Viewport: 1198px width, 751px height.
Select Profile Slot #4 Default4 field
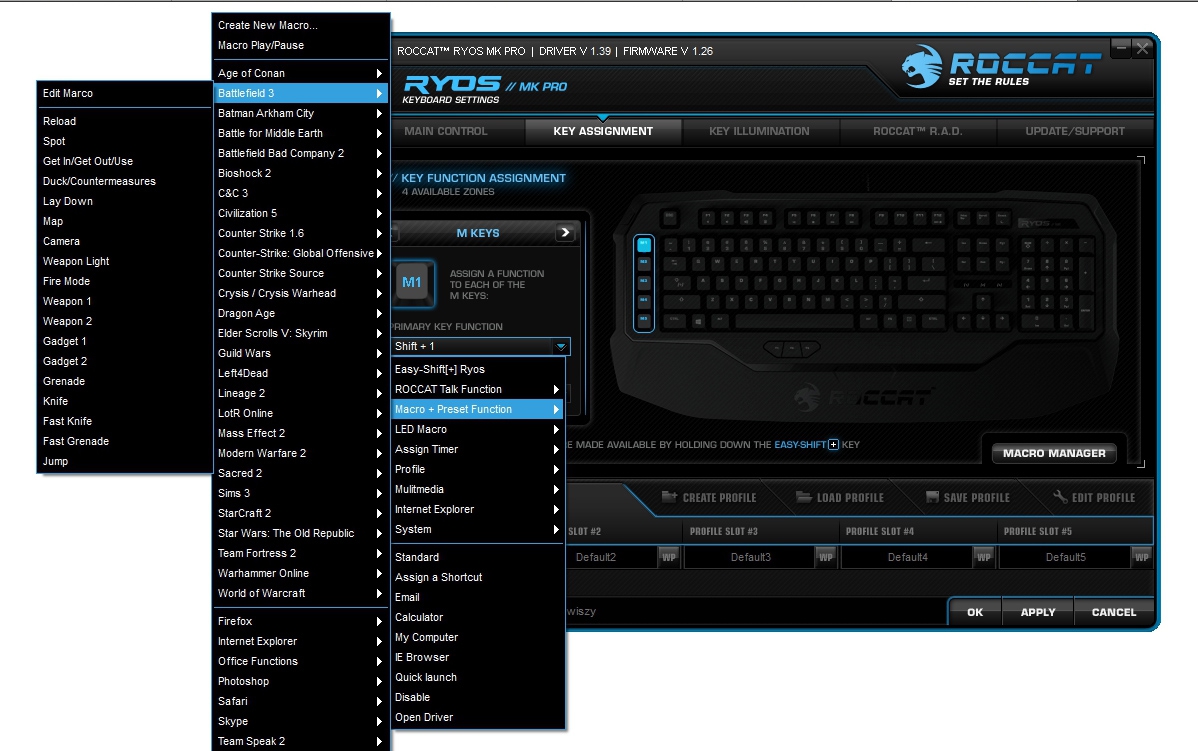click(x=908, y=557)
